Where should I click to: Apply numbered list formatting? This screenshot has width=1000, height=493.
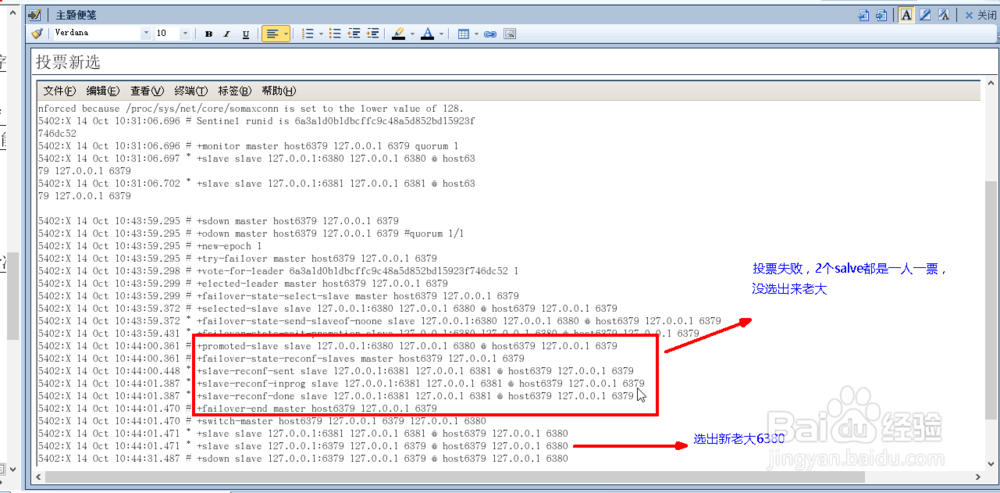click(x=308, y=34)
